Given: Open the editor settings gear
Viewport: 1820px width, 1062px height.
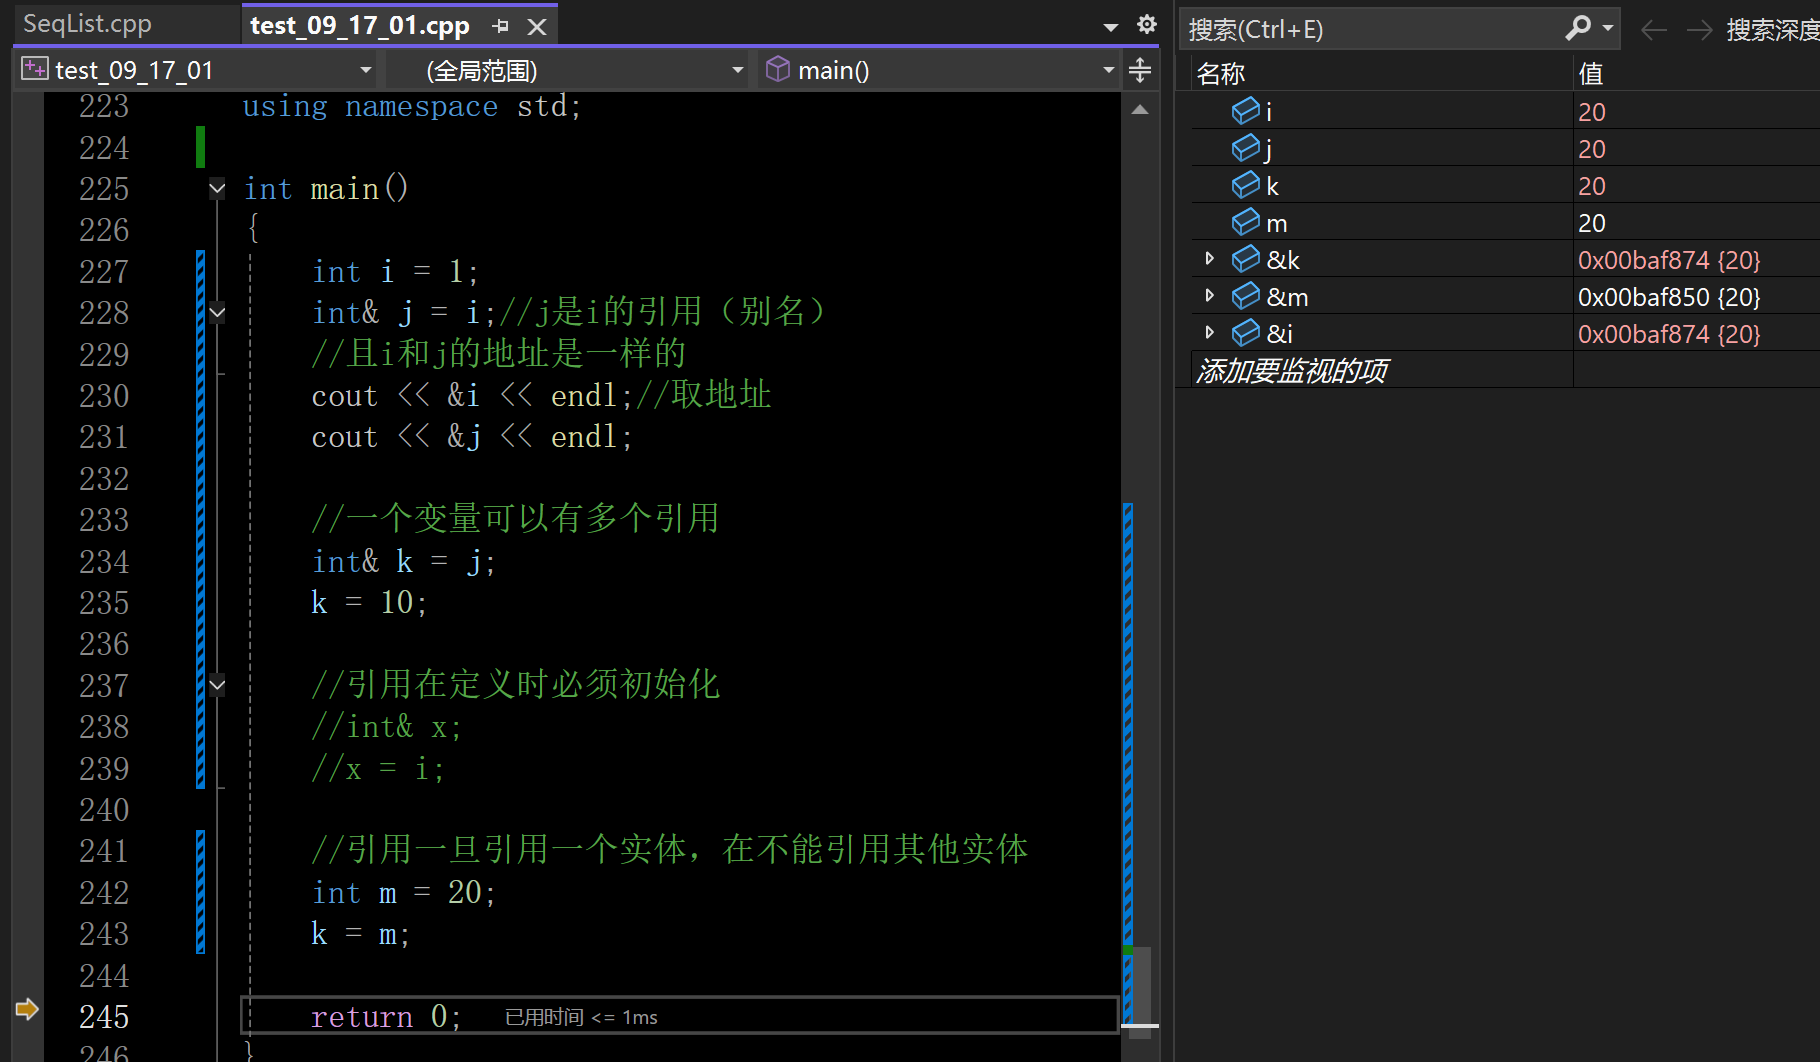Looking at the screenshot, I should (x=1146, y=24).
